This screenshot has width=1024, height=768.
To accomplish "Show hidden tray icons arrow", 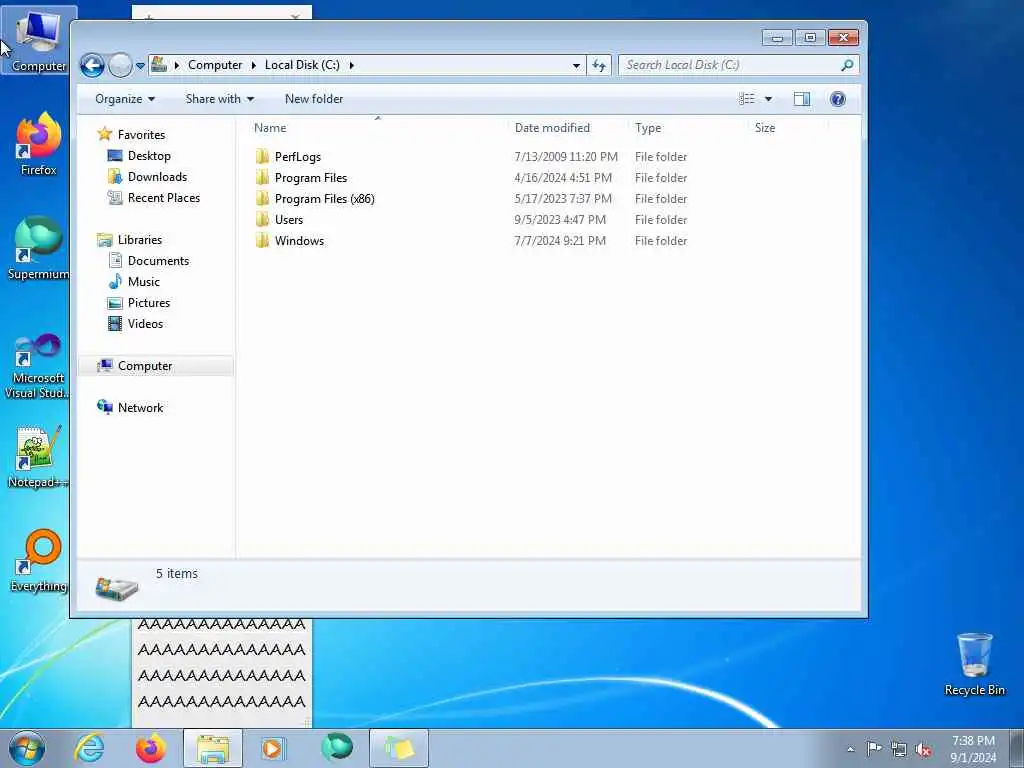I will point(850,749).
